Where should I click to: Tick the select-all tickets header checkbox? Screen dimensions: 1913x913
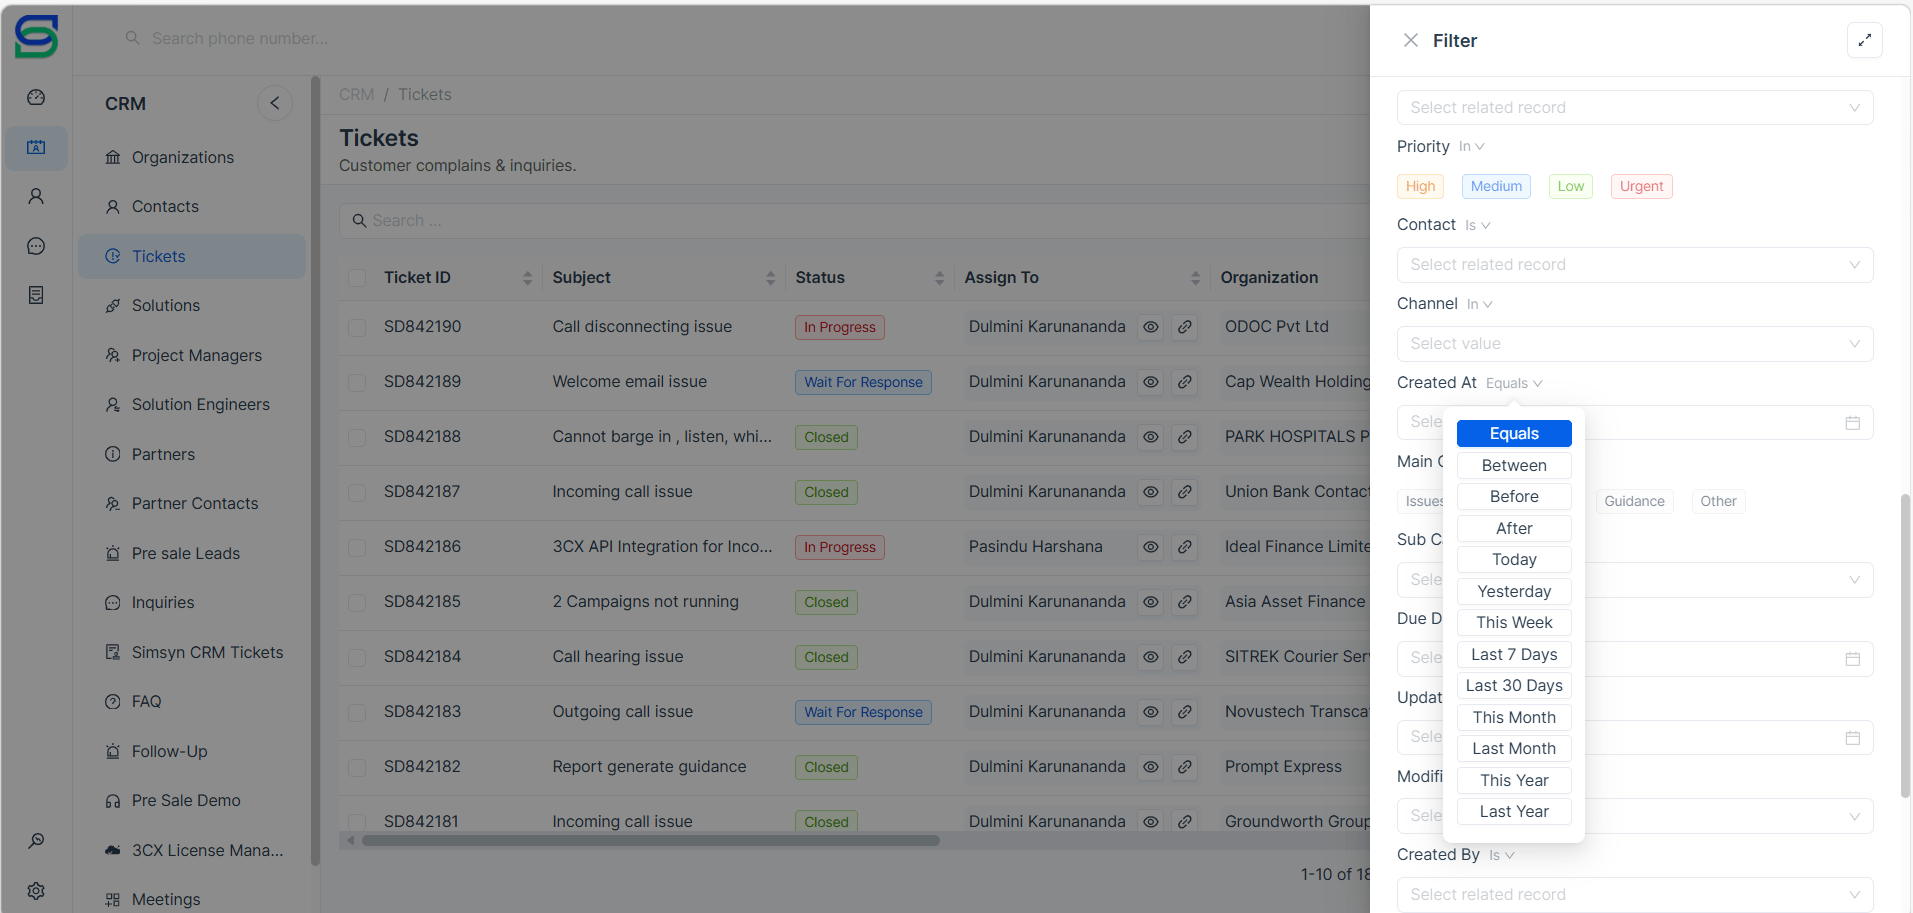[357, 278]
